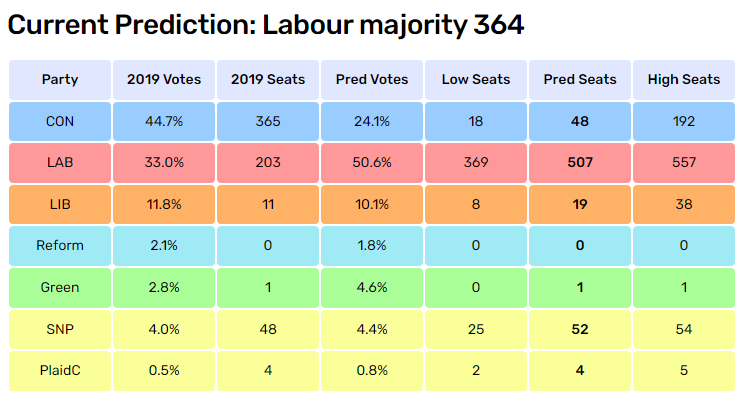Select the Labour high seats 557 cell
Screen dimensions: 746x393
[684, 163]
